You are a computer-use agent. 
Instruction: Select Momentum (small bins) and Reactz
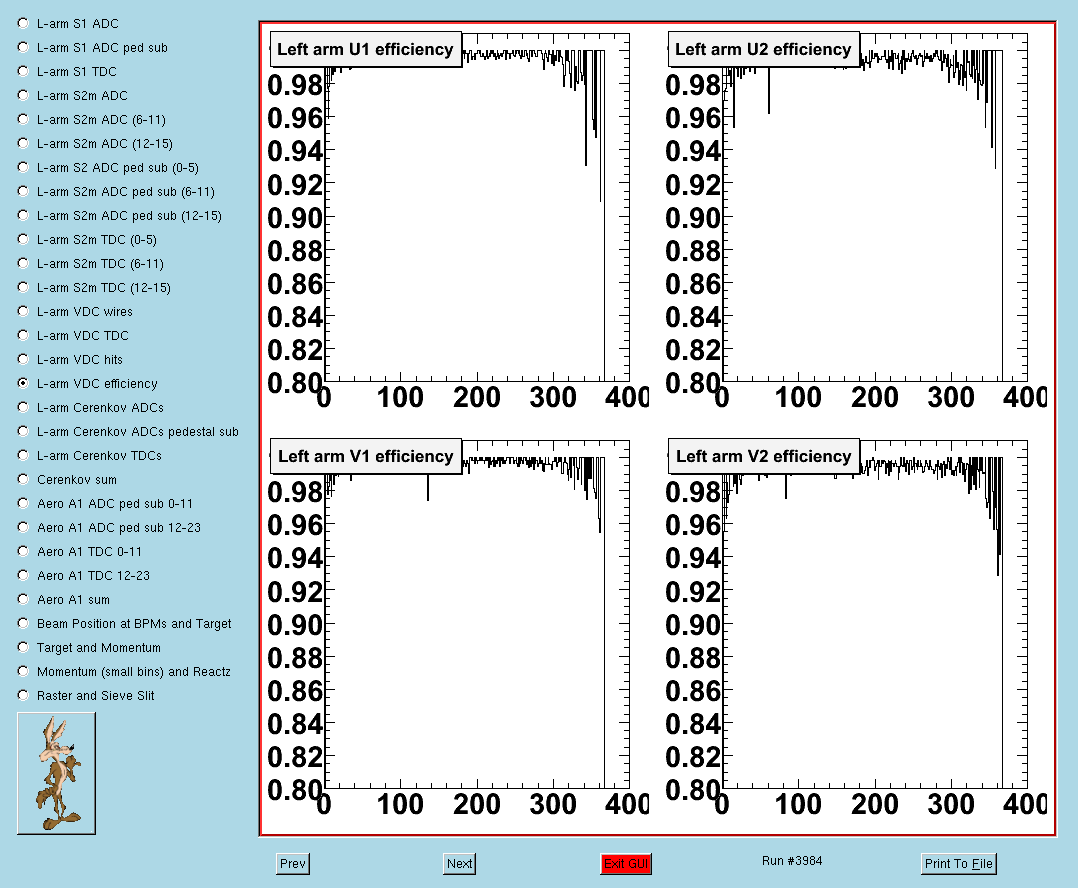click(23, 671)
